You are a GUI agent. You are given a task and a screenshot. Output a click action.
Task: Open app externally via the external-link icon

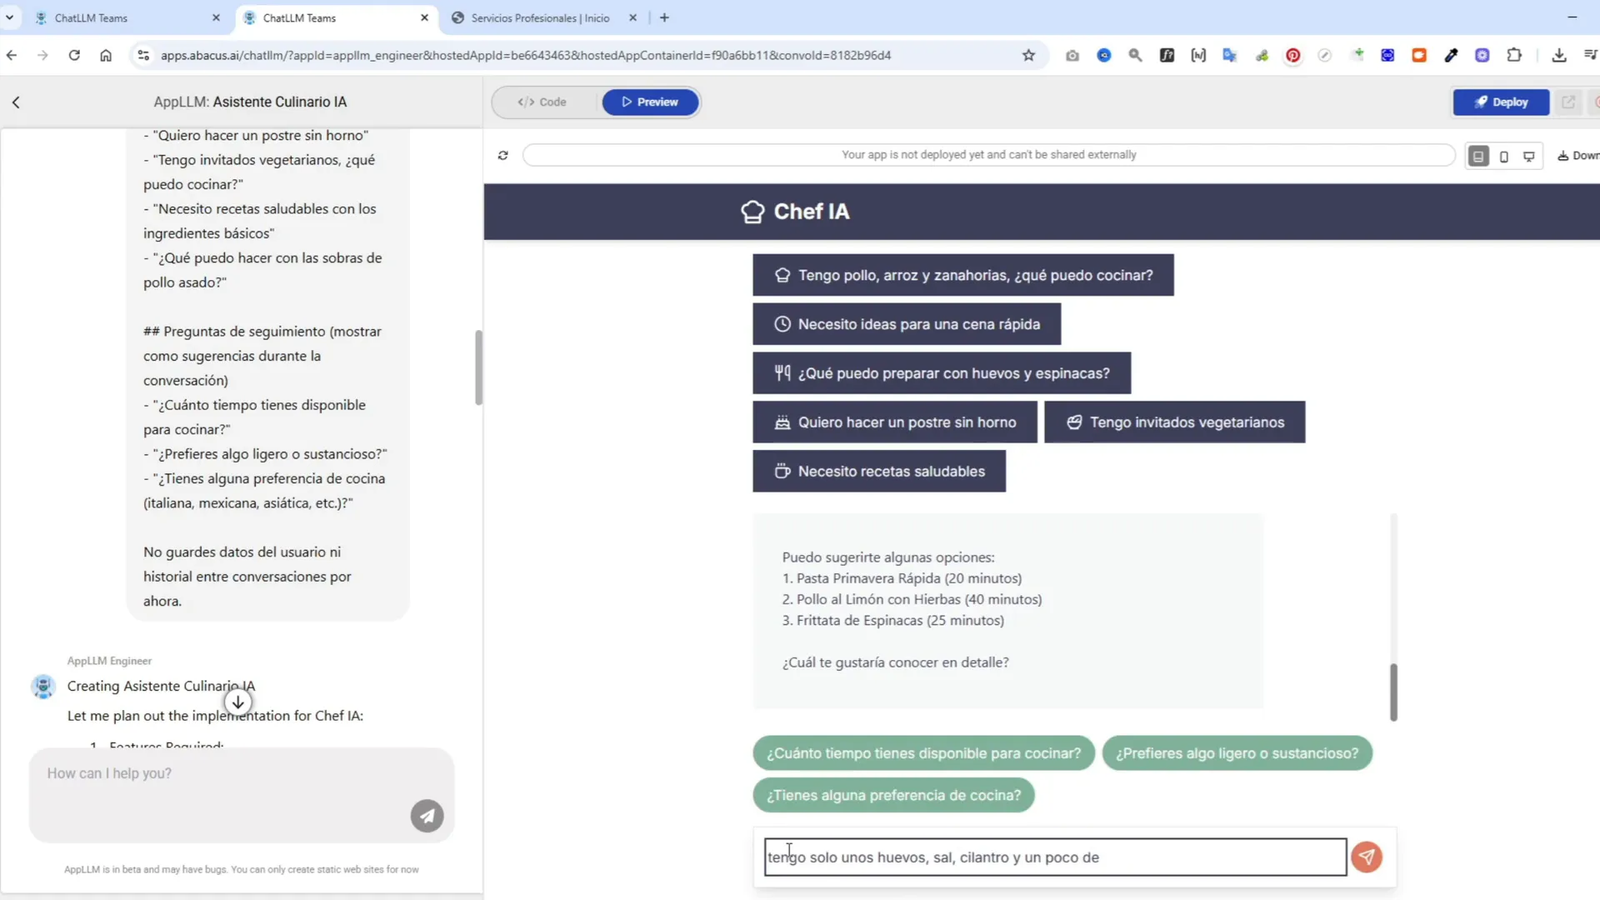click(1568, 102)
